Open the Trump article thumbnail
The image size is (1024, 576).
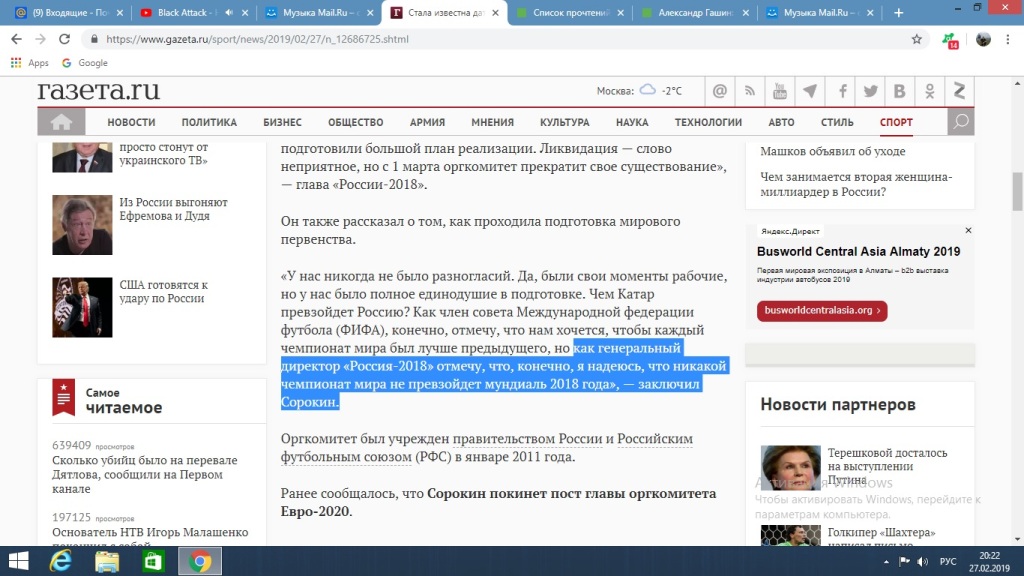(x=82, y=308)
